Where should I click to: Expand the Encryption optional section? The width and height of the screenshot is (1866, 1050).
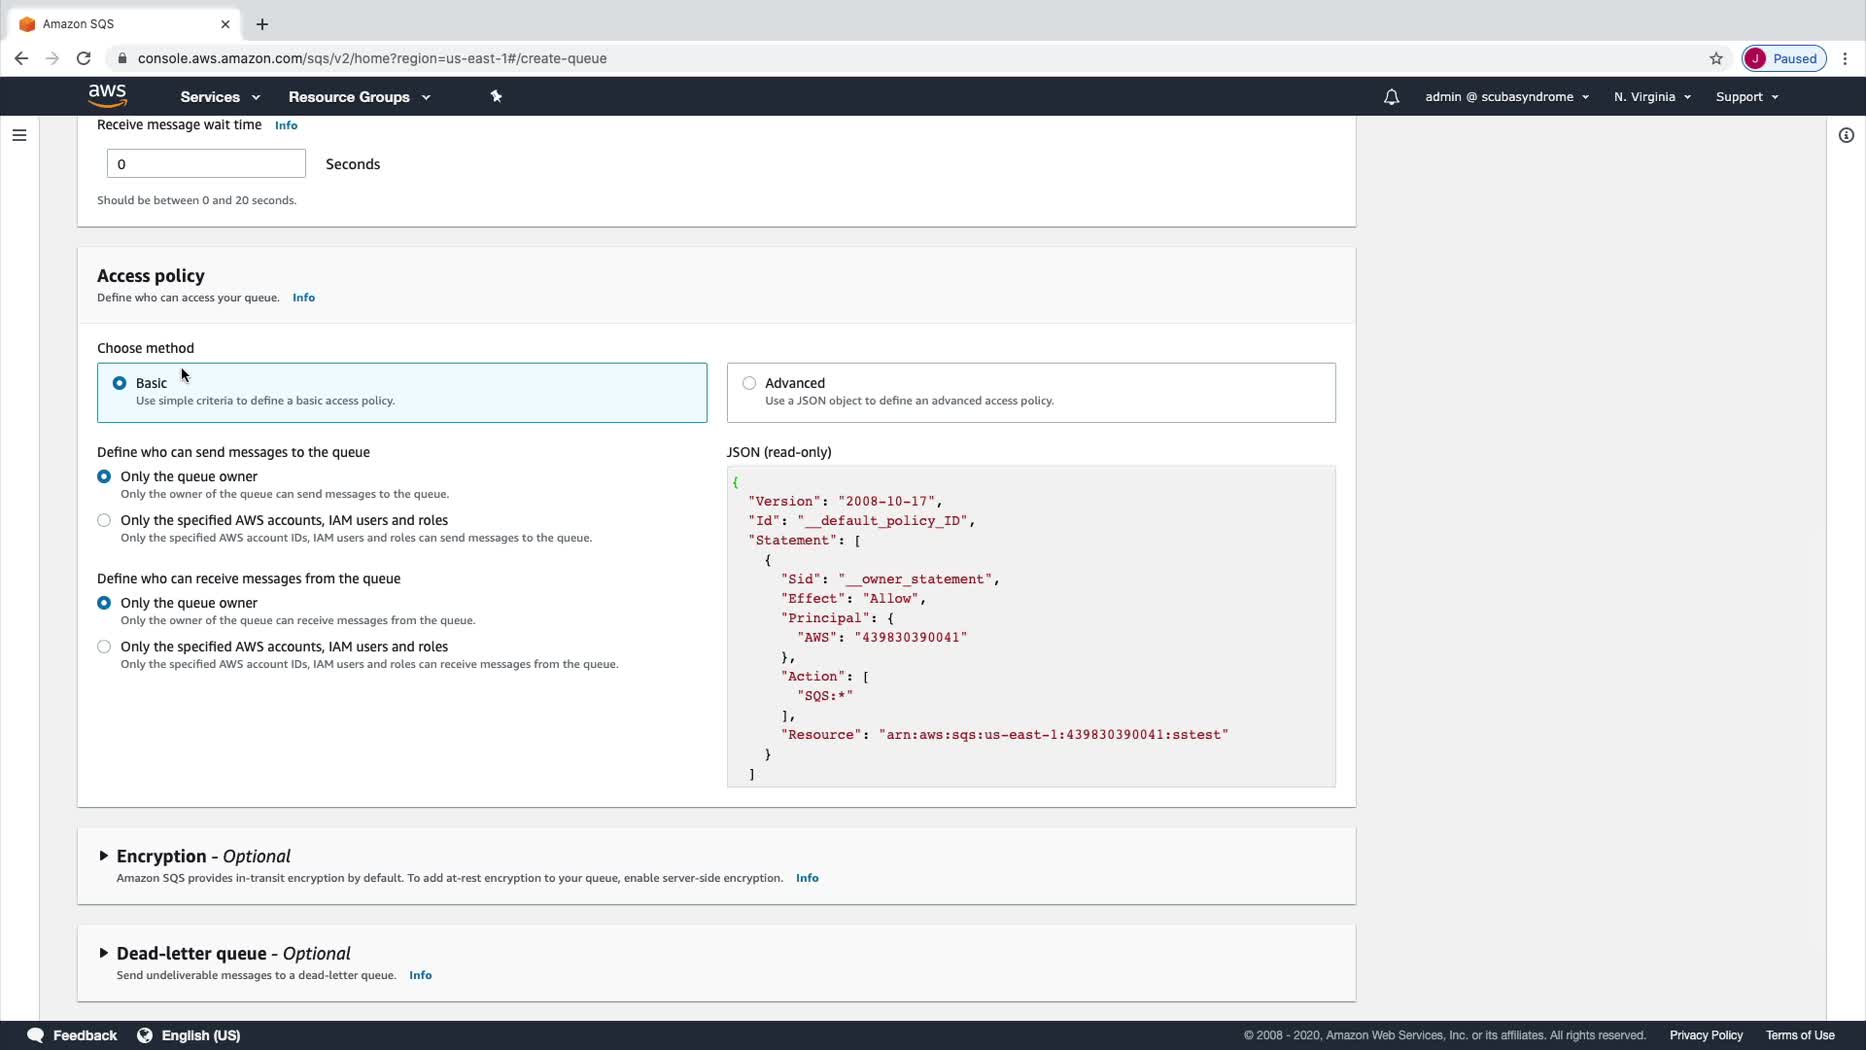point(104,856)
